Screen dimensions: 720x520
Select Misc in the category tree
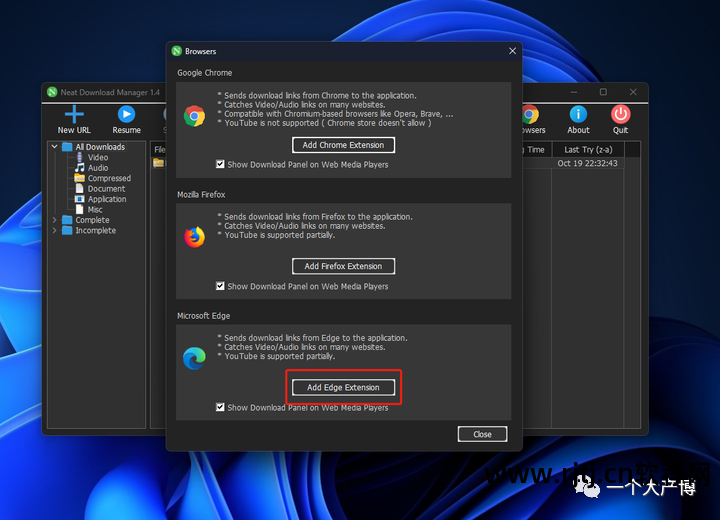[95, 209]
